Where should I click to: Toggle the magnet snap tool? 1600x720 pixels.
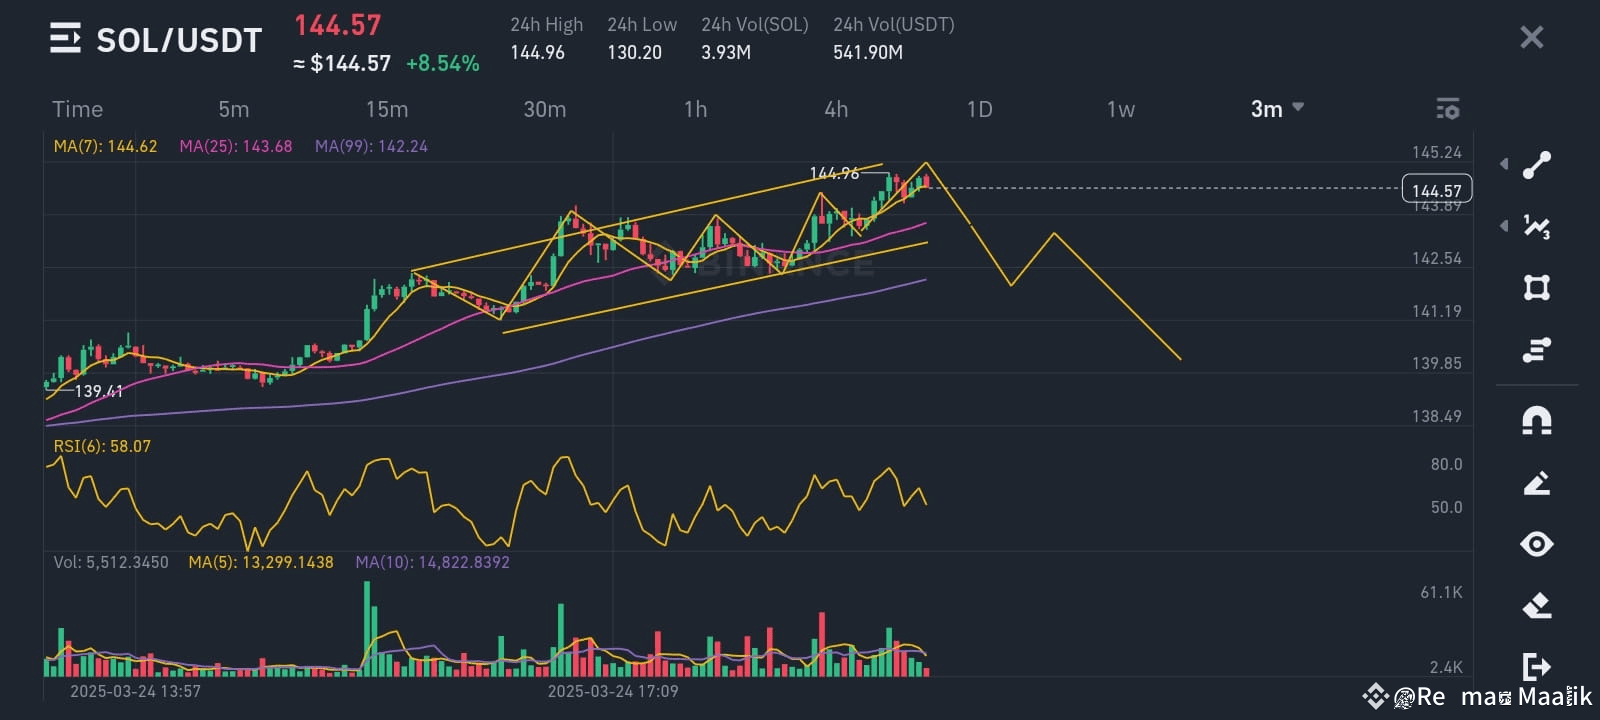tap(1537, 420)
